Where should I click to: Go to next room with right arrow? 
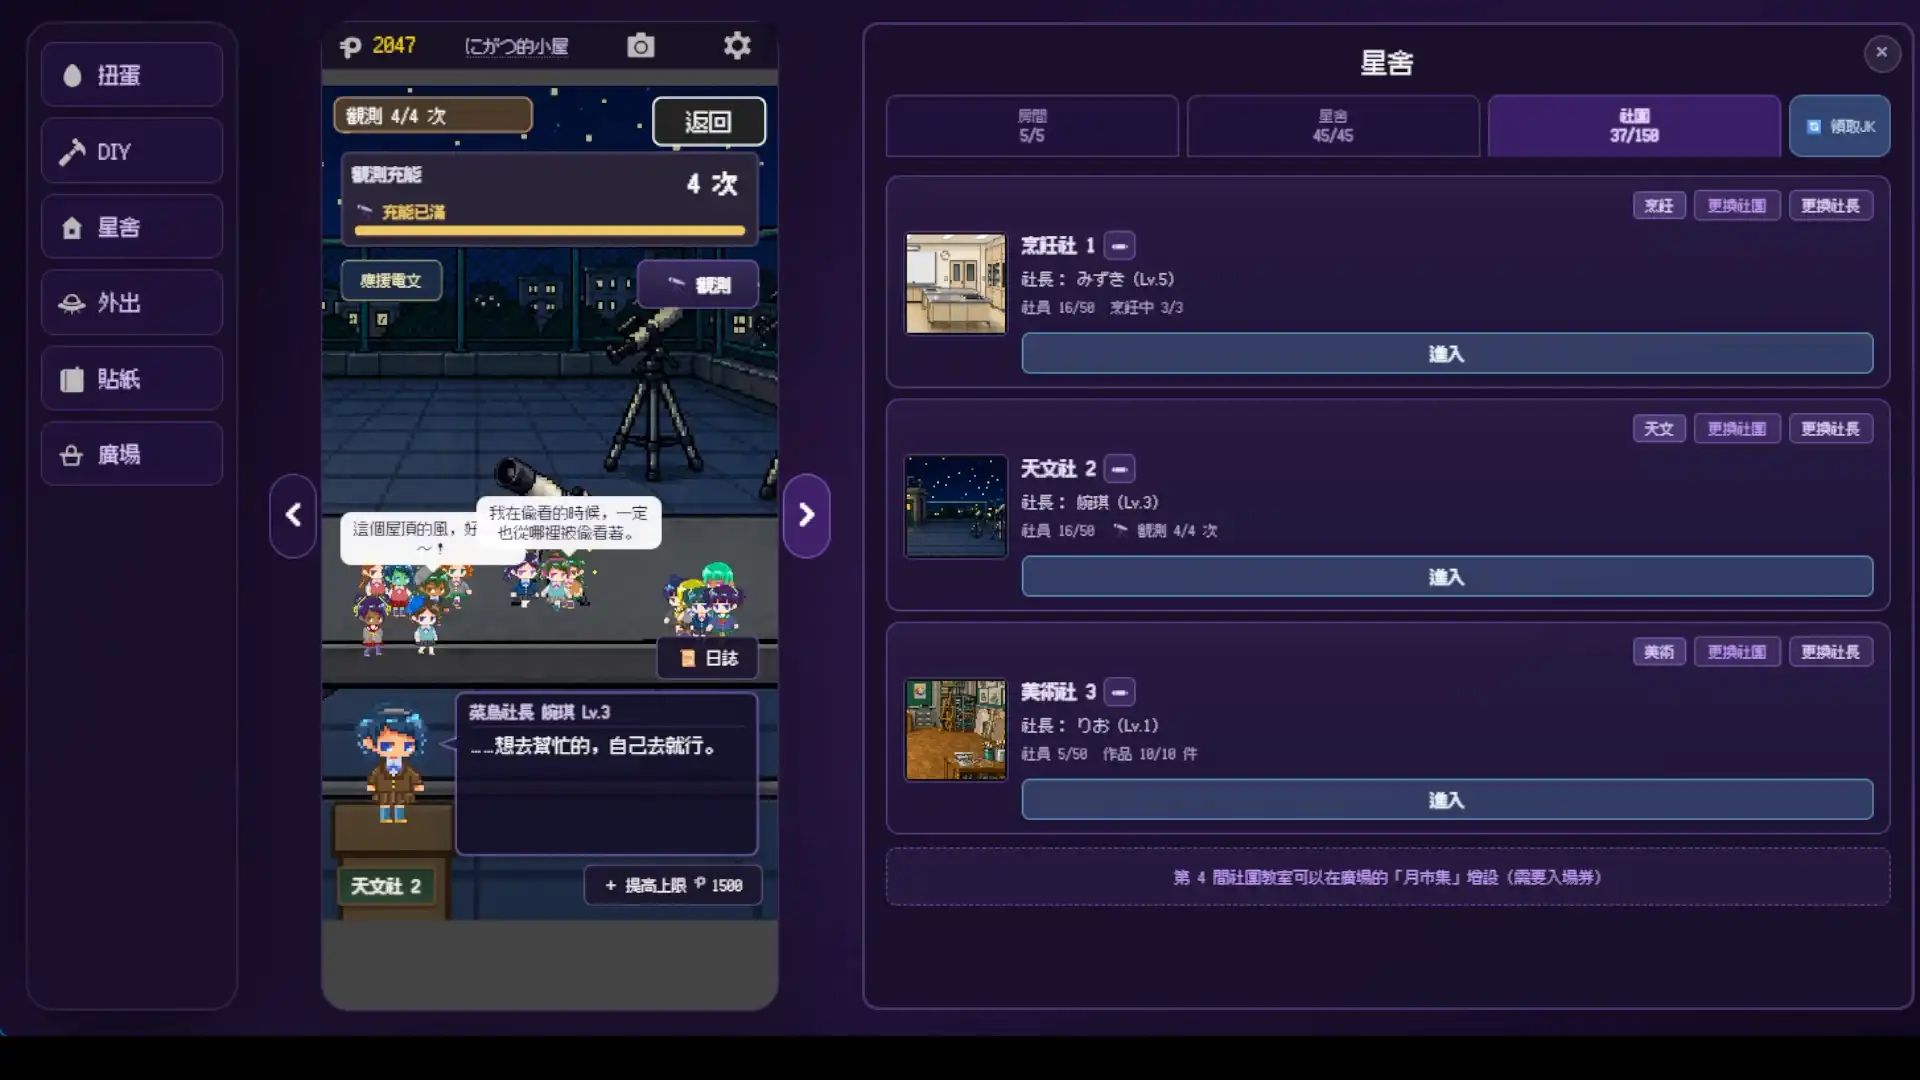806,515
